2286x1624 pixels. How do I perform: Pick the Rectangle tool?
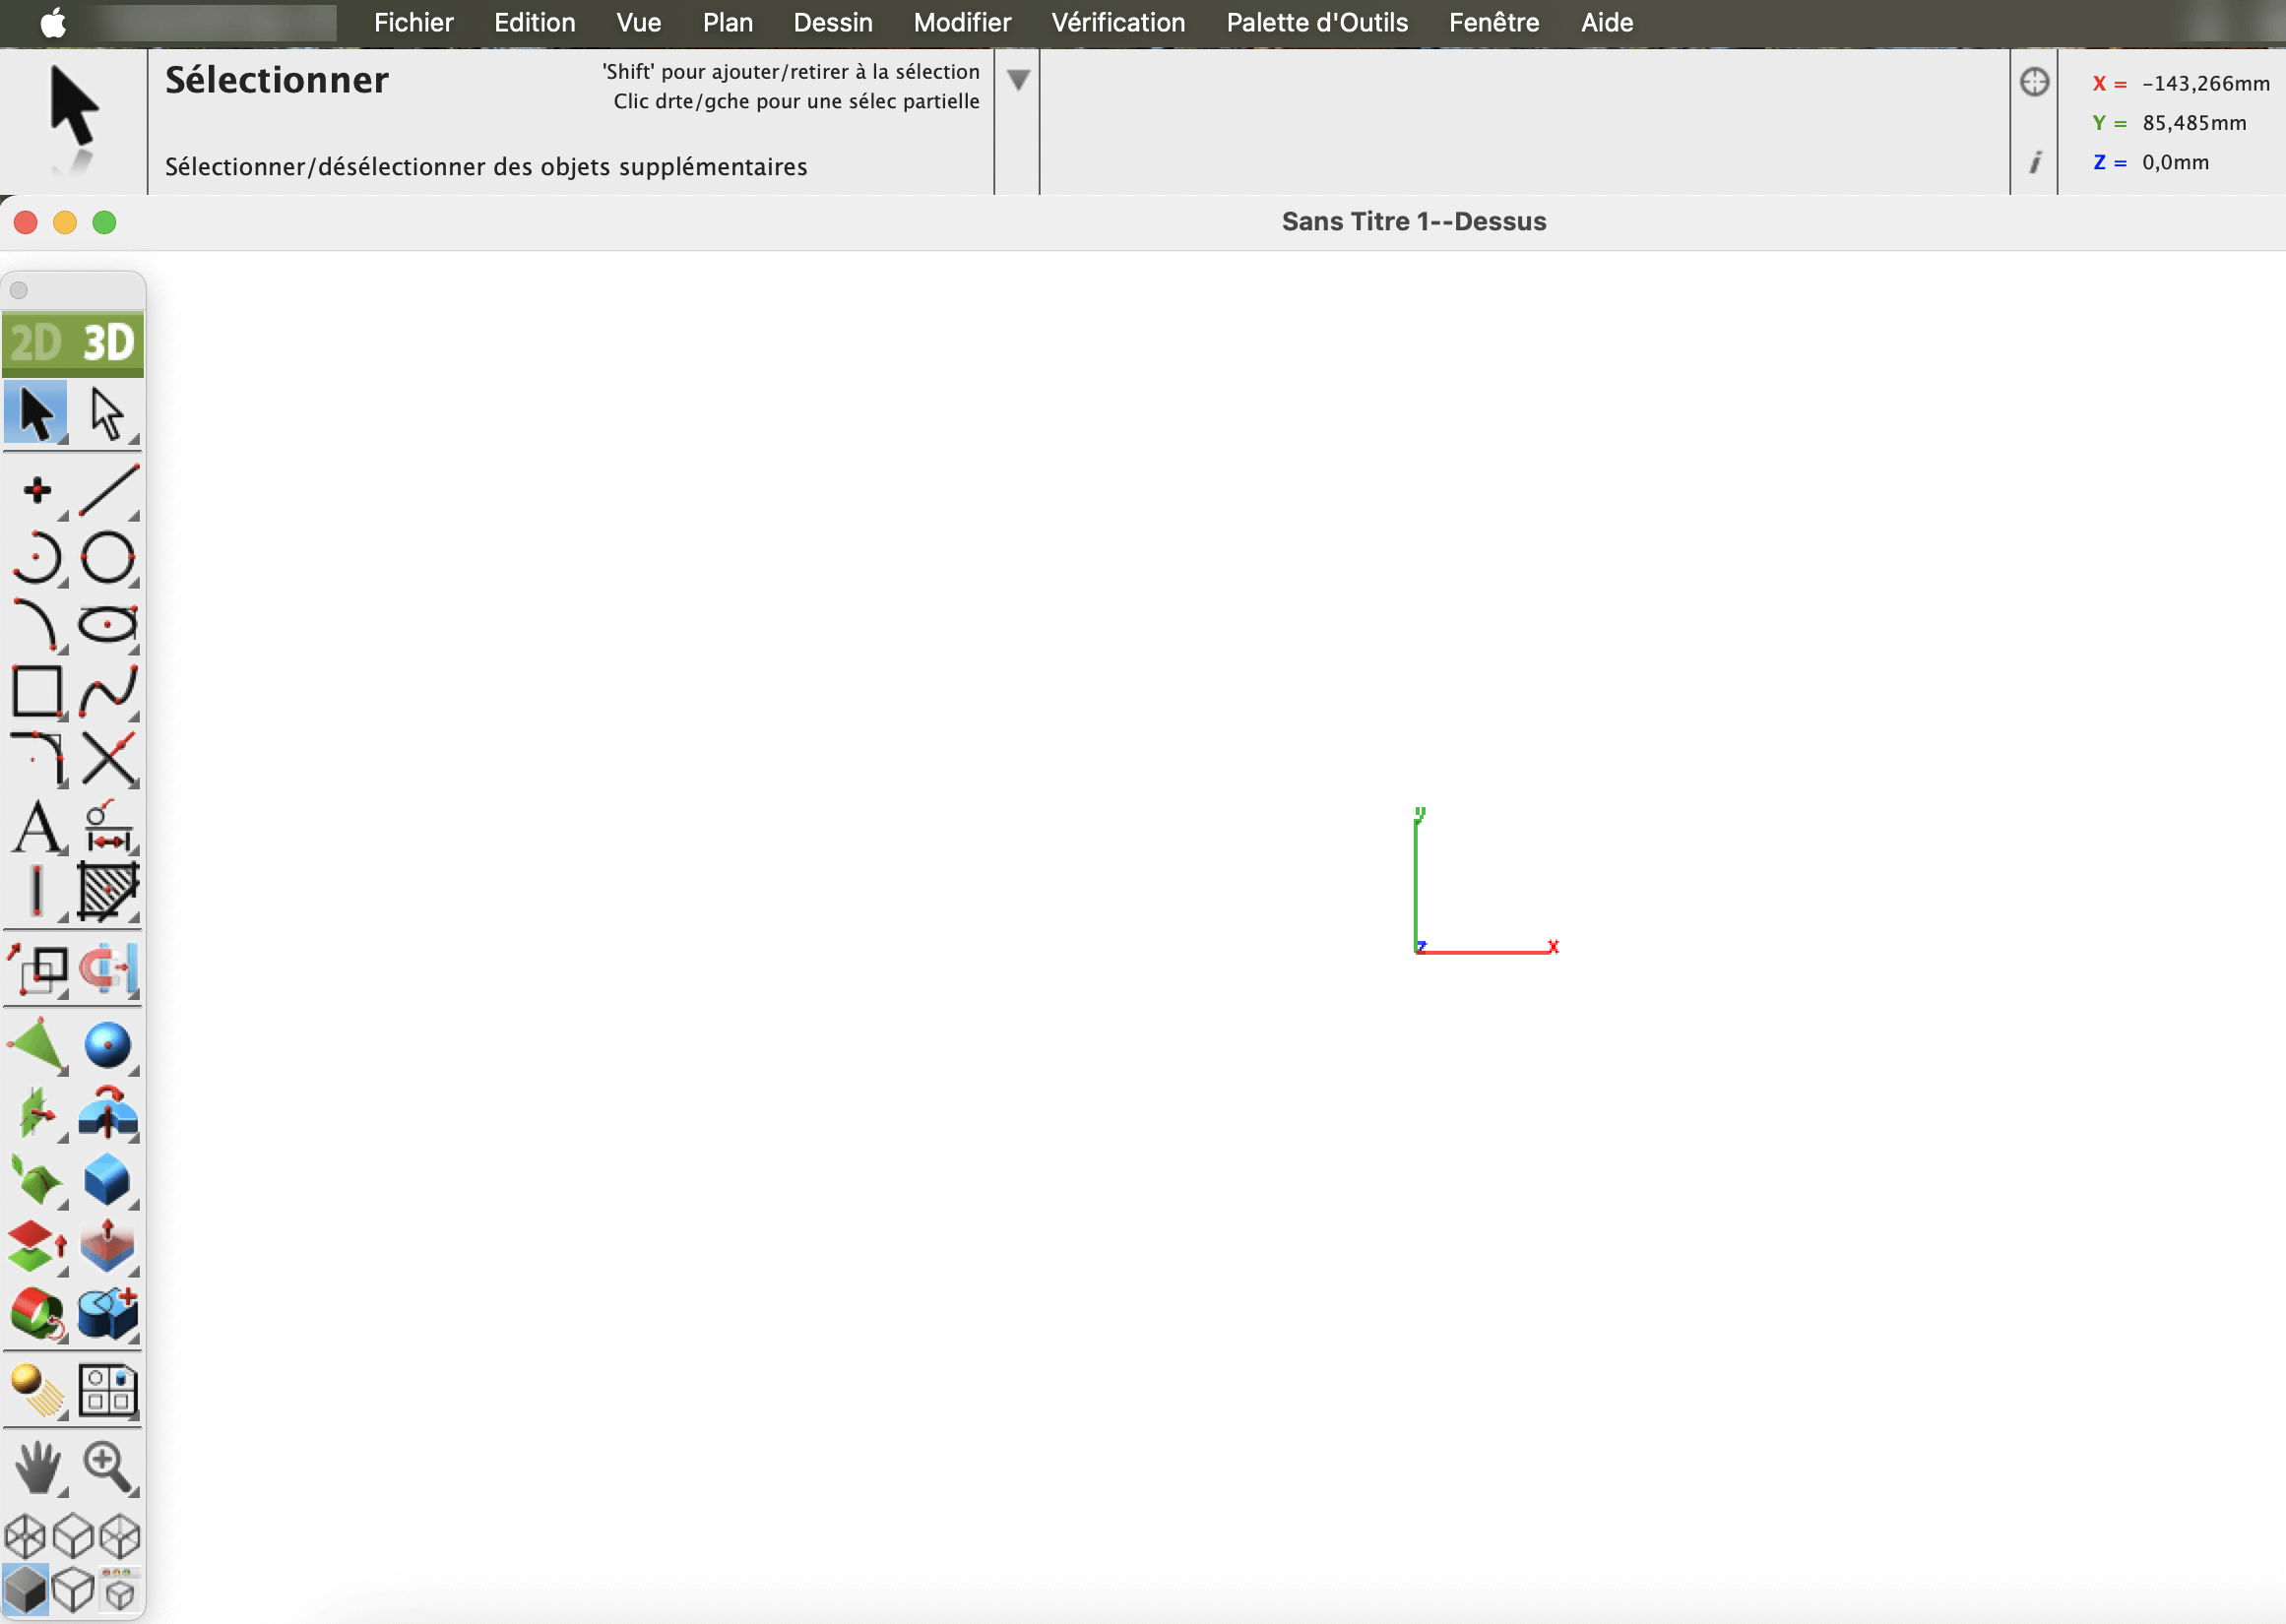pos(37,691)
